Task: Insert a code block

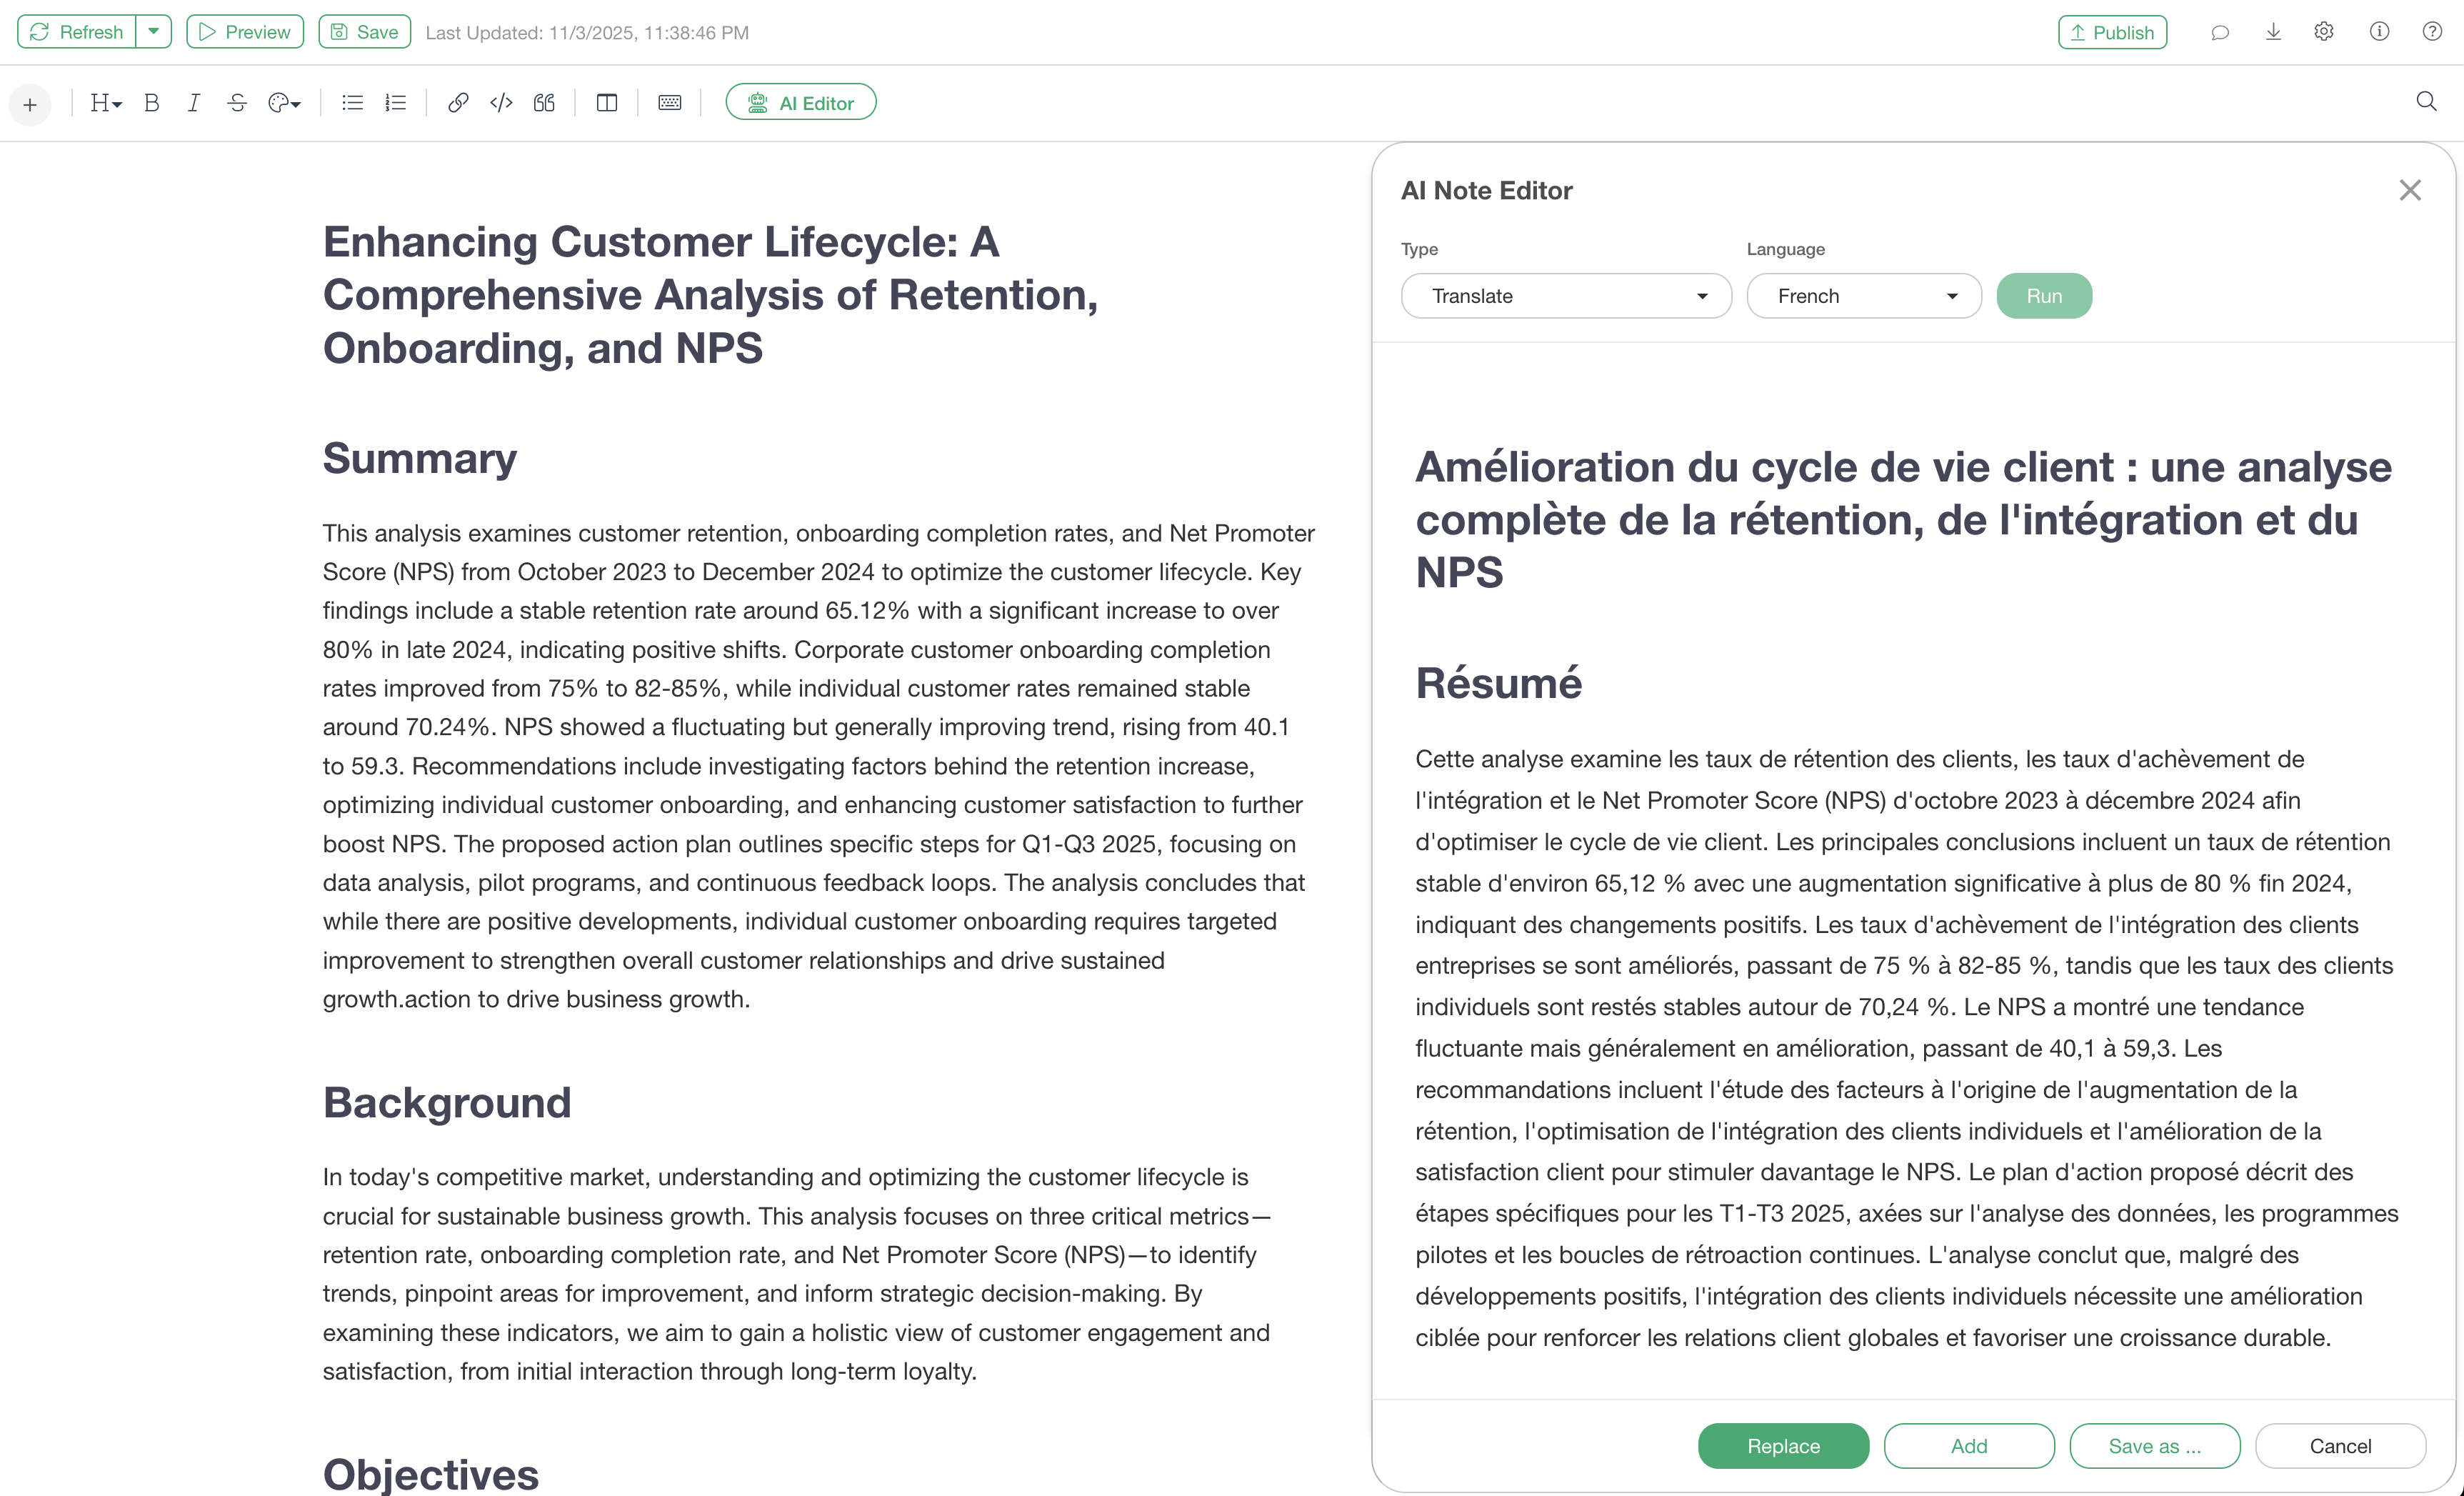Action: [x=501, y=103]
